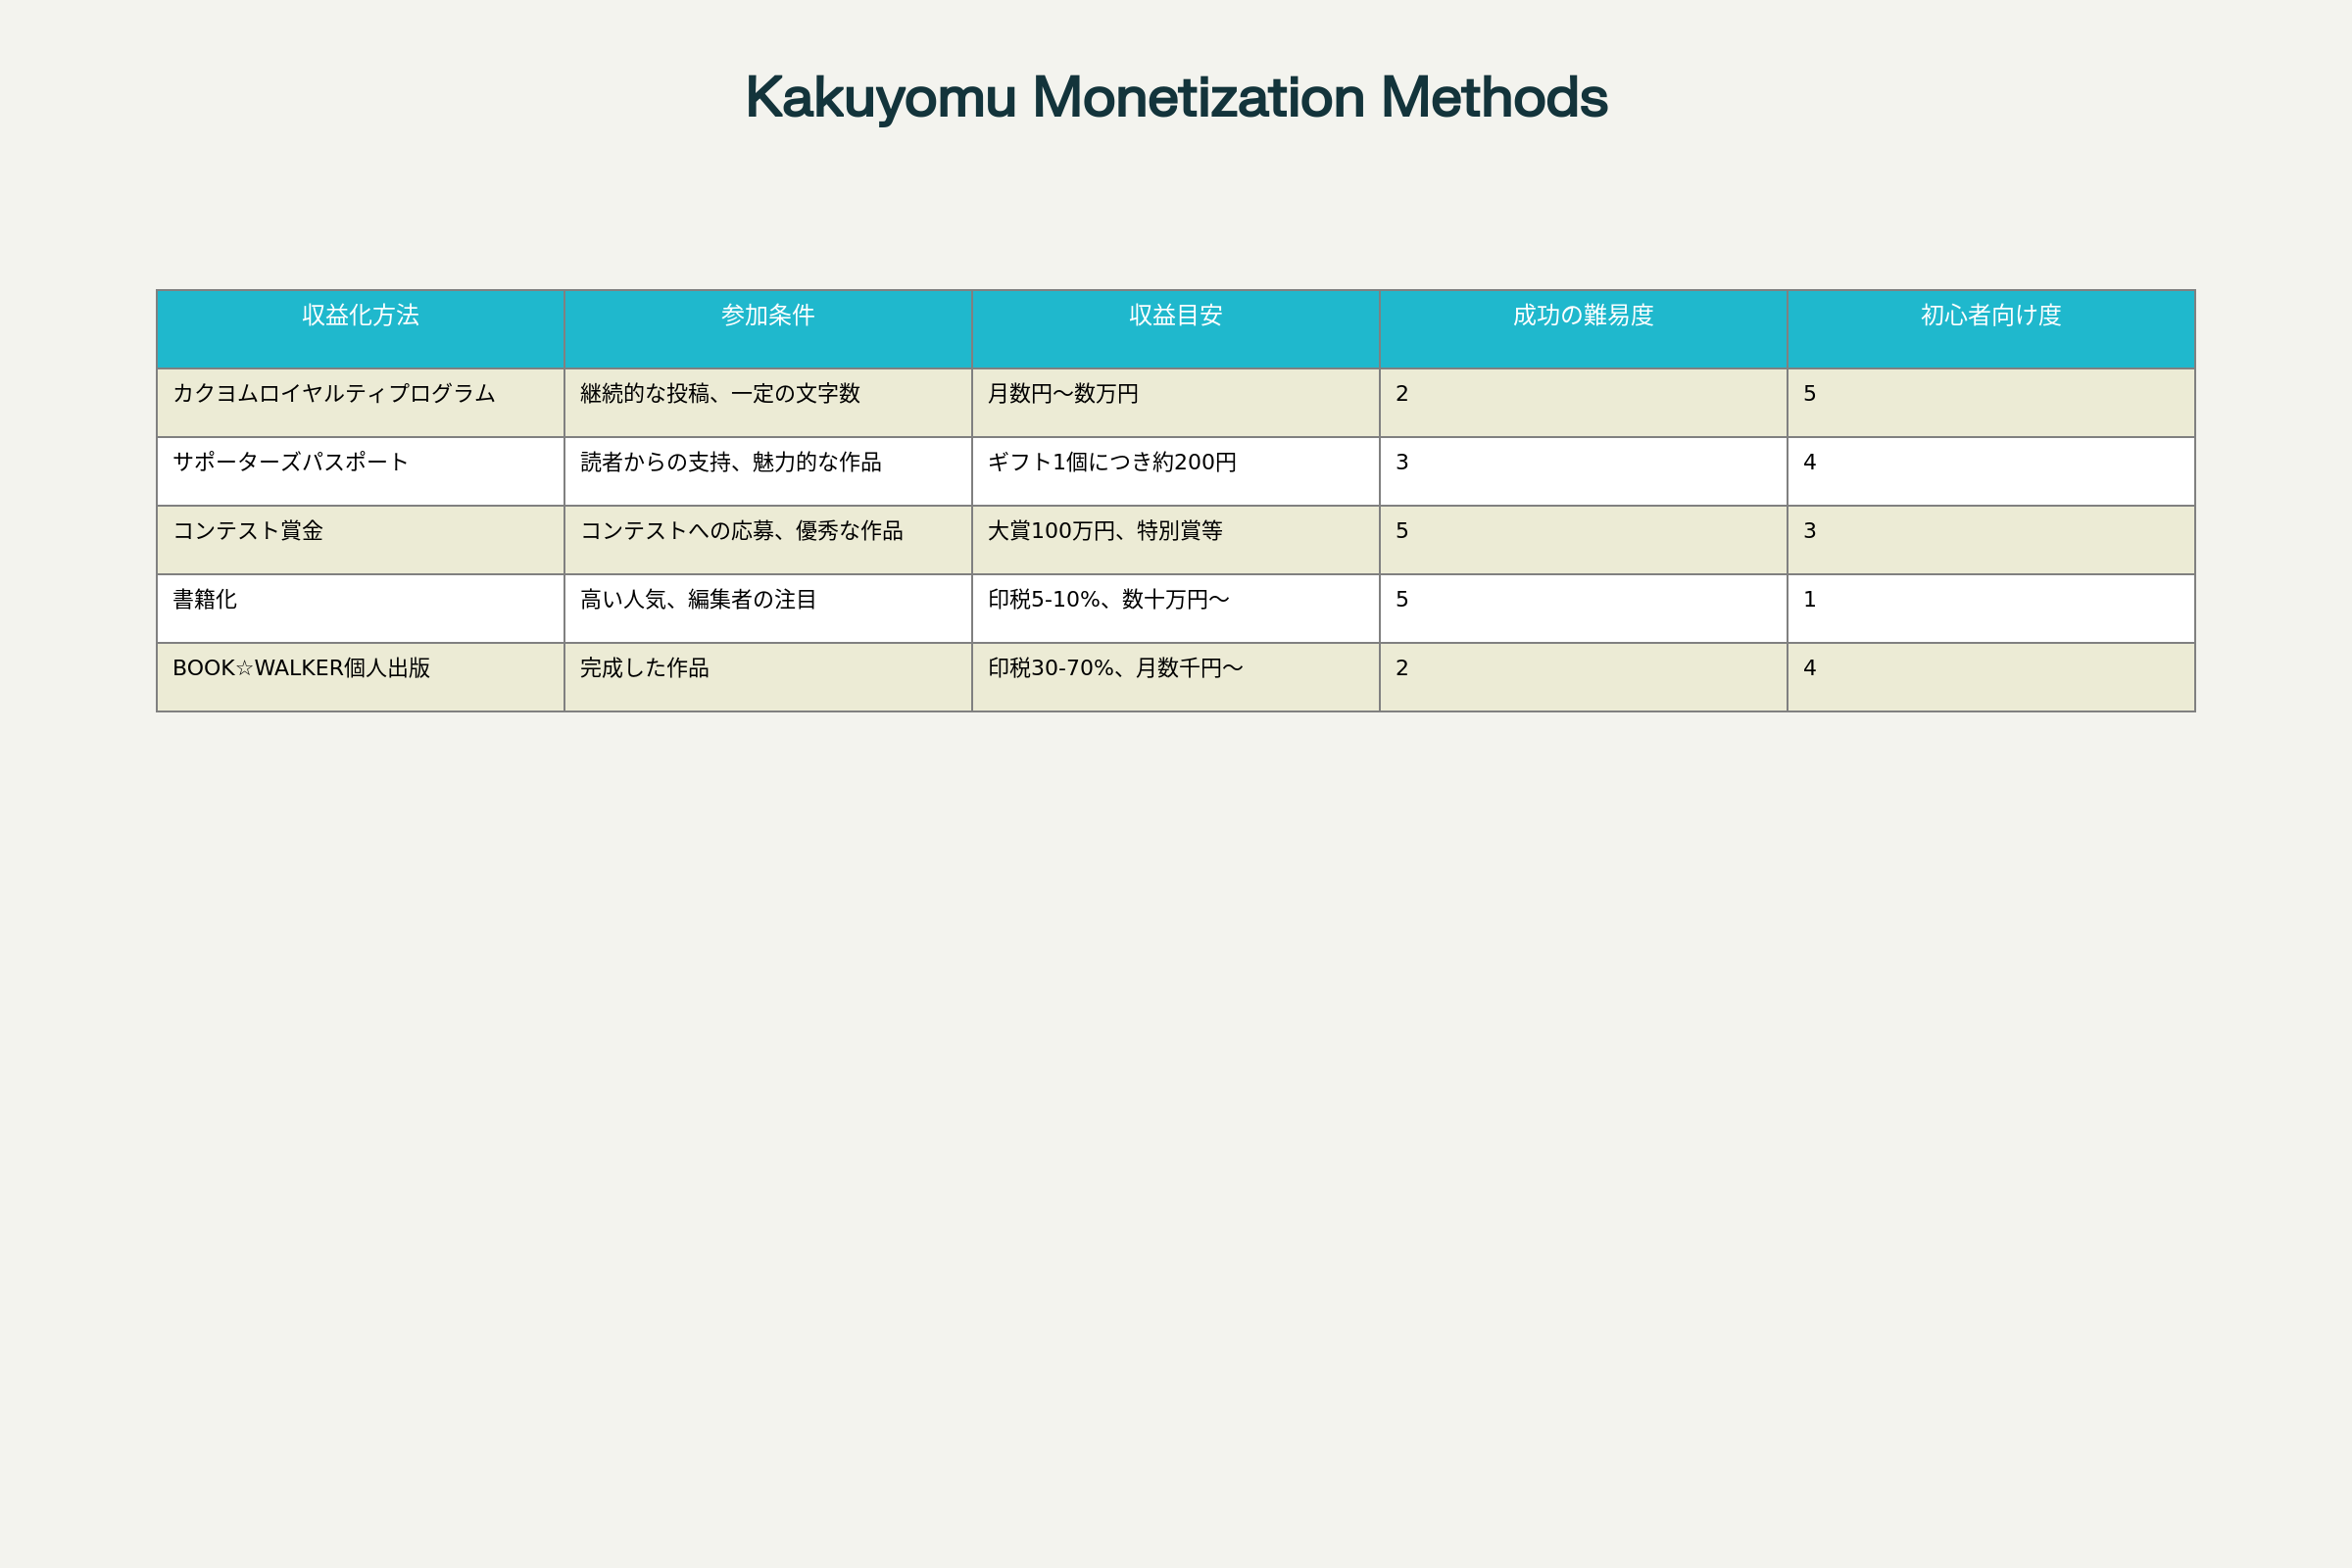This screenshot has width=2352, height=1568.
Task: Select the 初心者向け度 column header
Action: point(1991,329)
